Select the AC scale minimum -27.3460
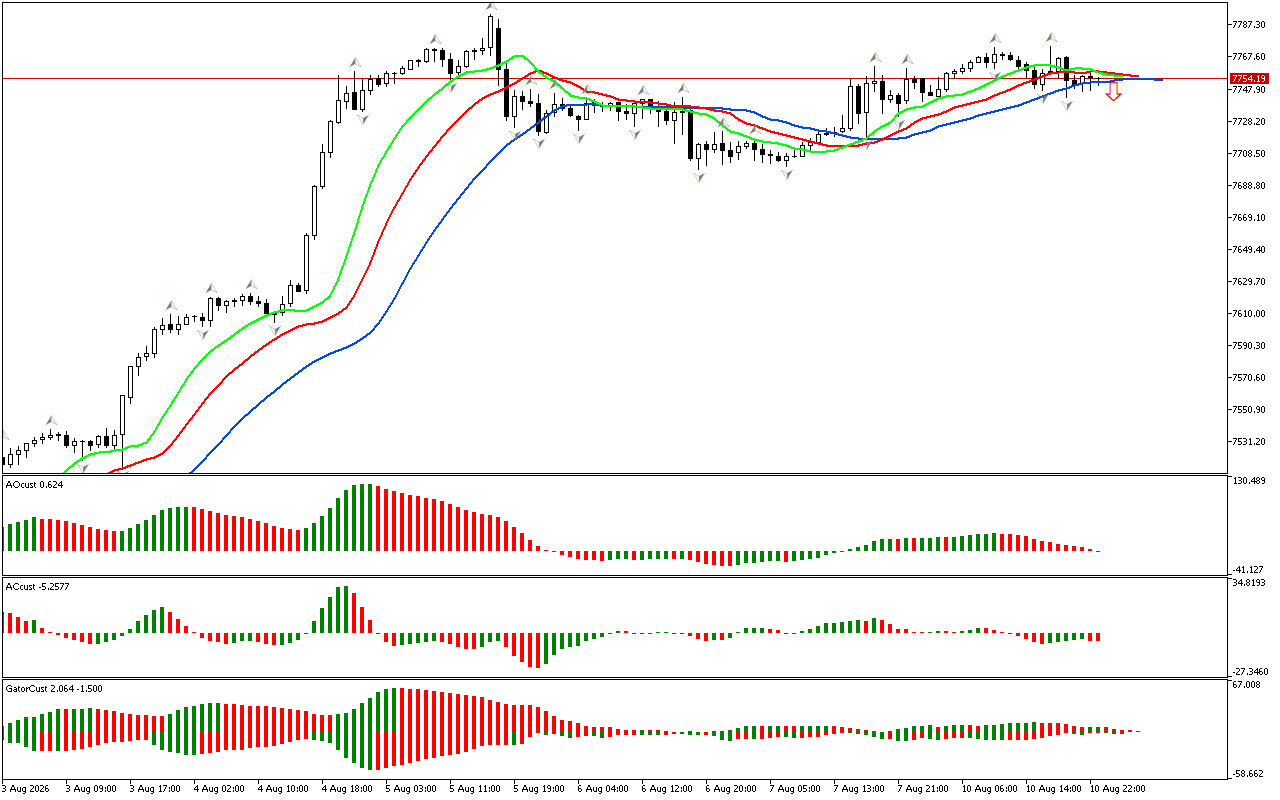Screen dimensions: 1280x800 pyautogui.click(x=1251, y=671)
